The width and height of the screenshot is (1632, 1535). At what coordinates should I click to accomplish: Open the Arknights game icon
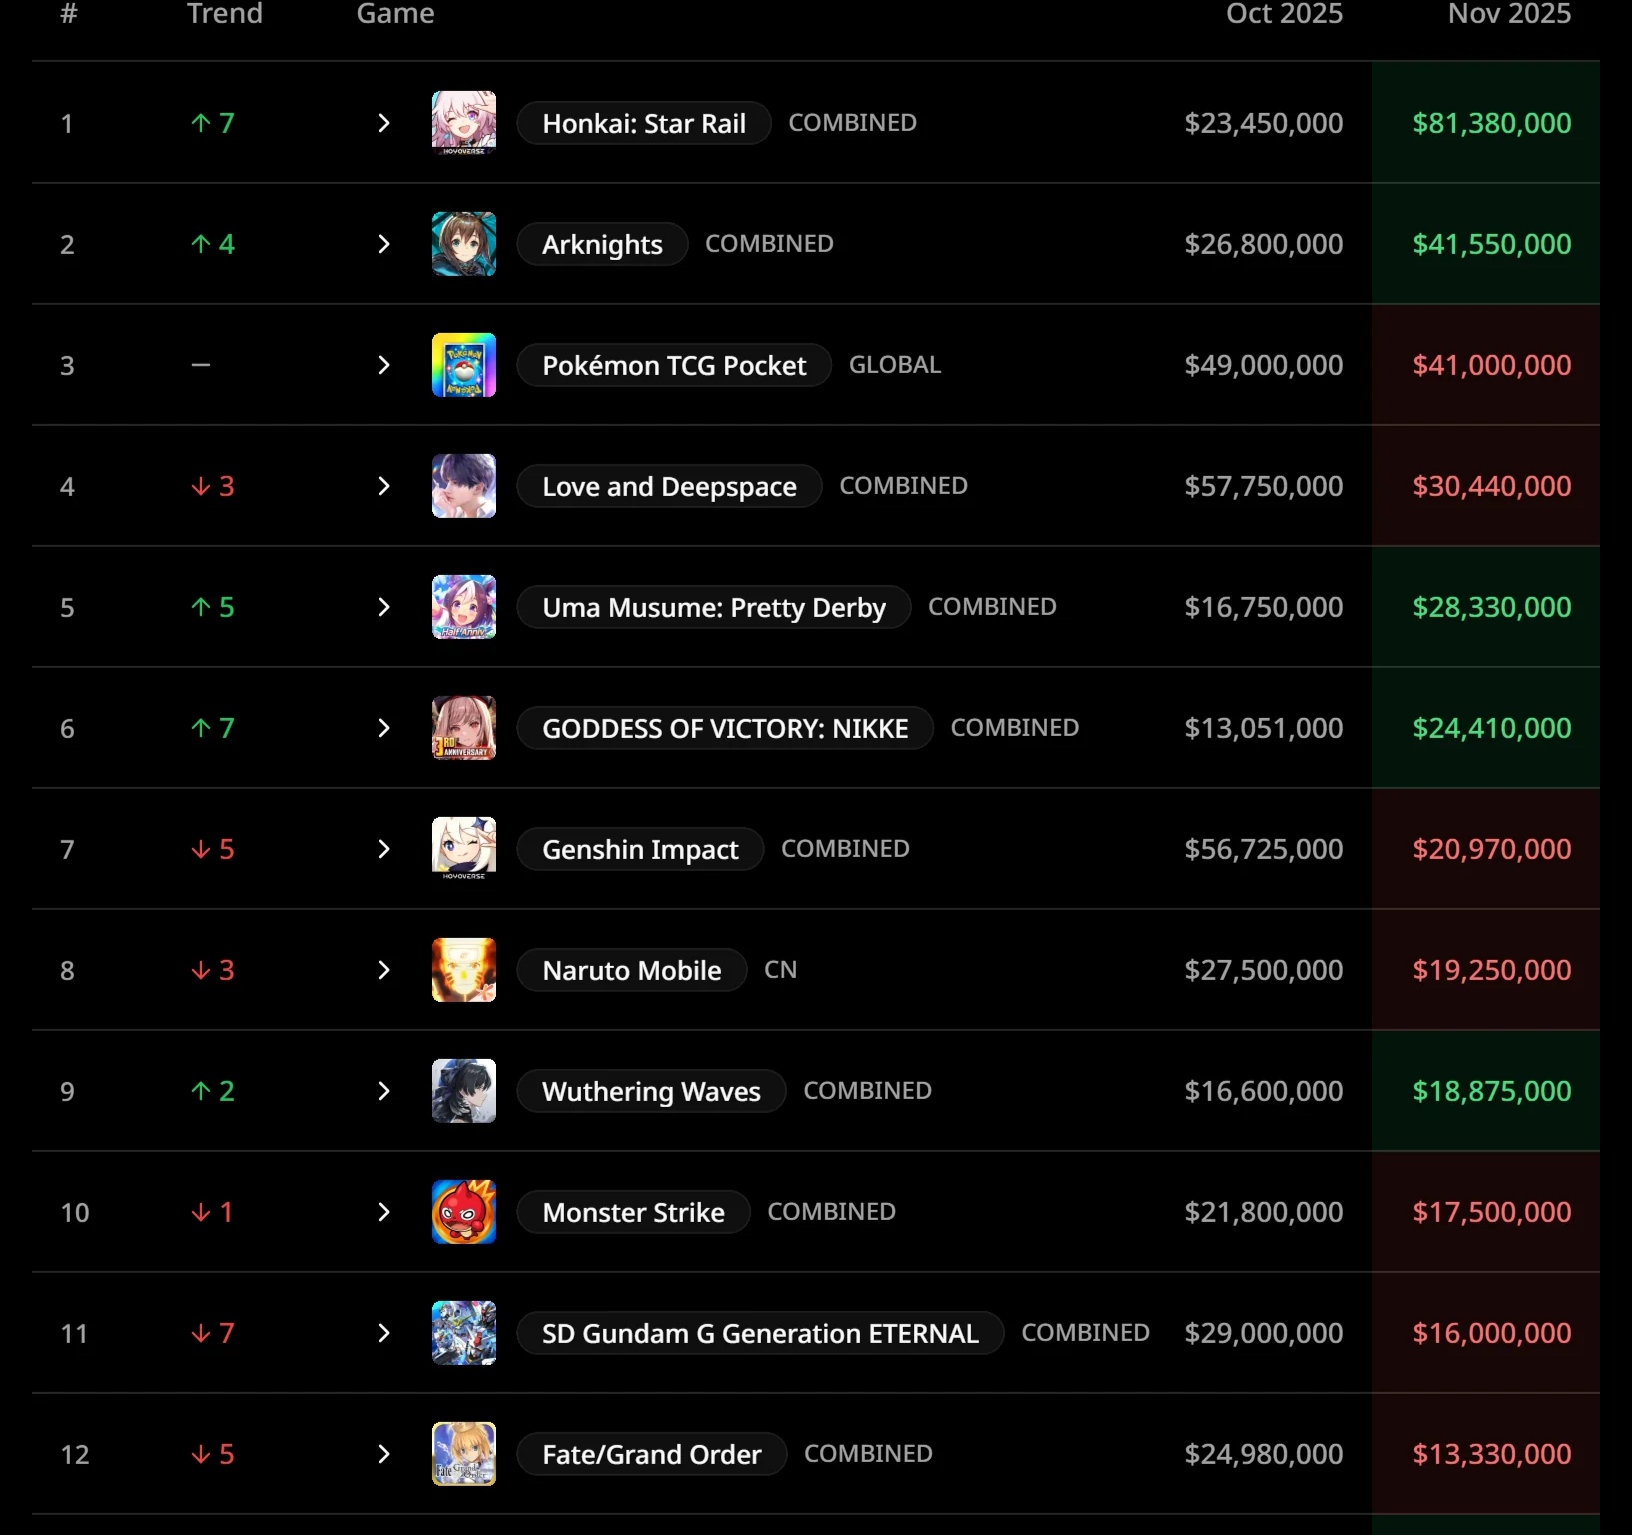[x=464, y=244]
